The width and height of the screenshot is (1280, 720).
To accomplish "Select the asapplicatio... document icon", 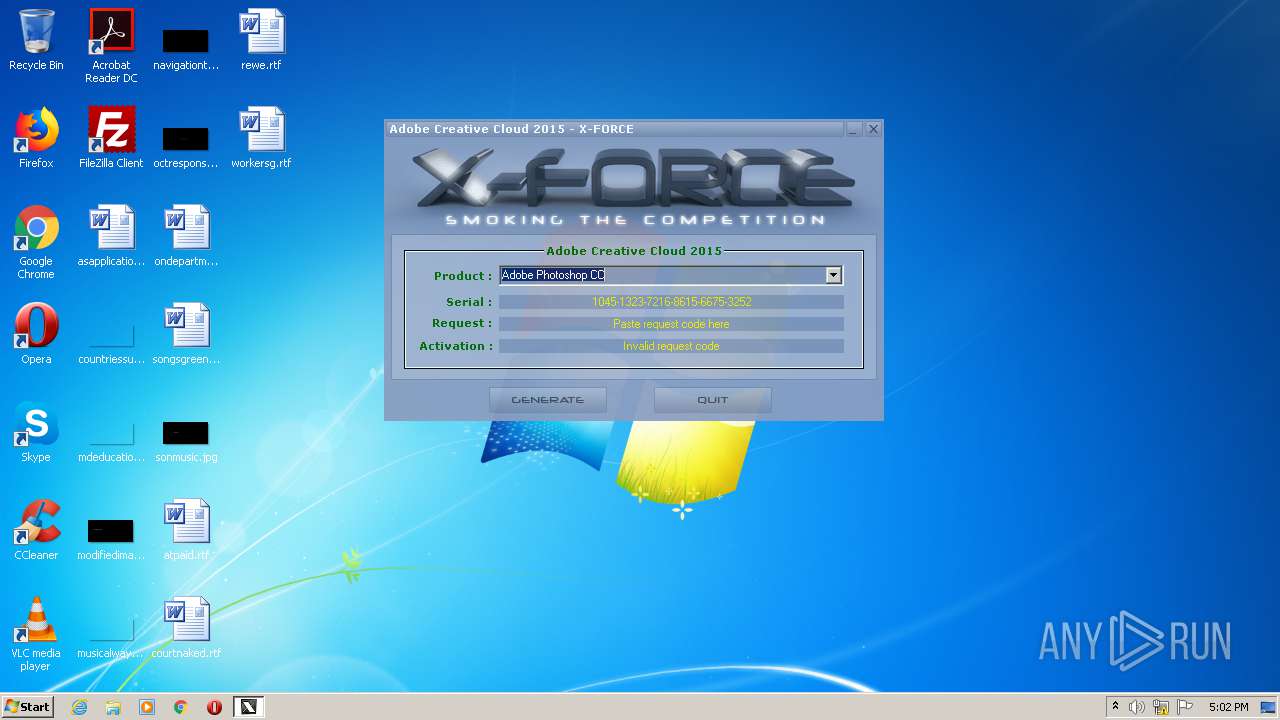I will [x=111, y=237].
